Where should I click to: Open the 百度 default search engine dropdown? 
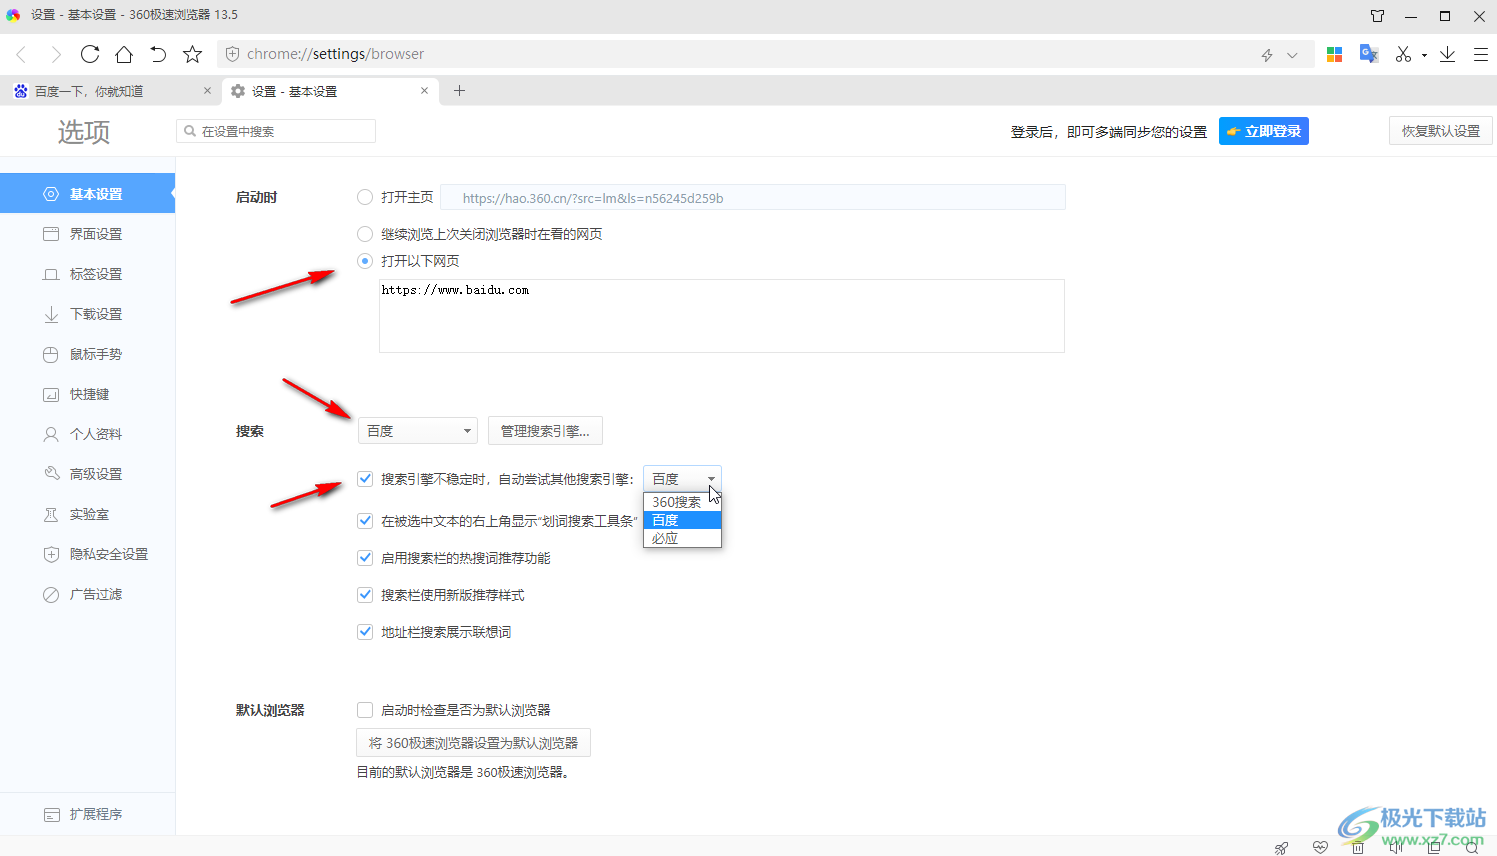tap(418, 431)
